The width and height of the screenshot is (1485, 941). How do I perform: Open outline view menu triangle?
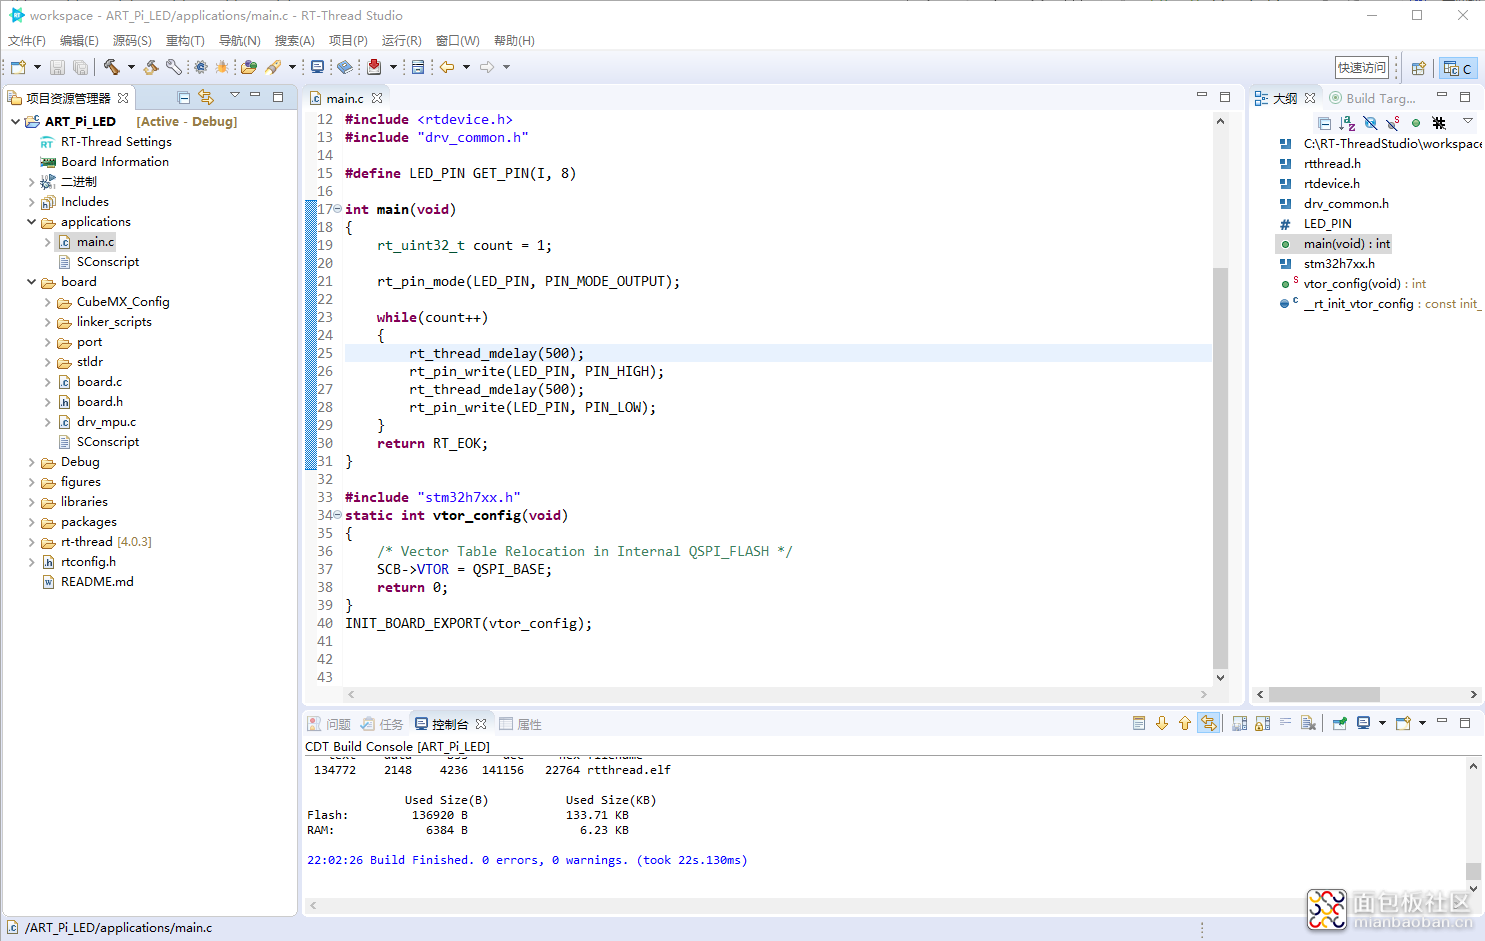click(x=1468, y=121)
